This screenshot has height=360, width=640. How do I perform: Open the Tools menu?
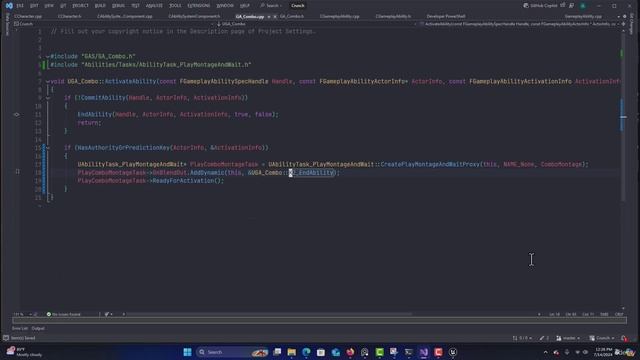[x=175, y=6]
